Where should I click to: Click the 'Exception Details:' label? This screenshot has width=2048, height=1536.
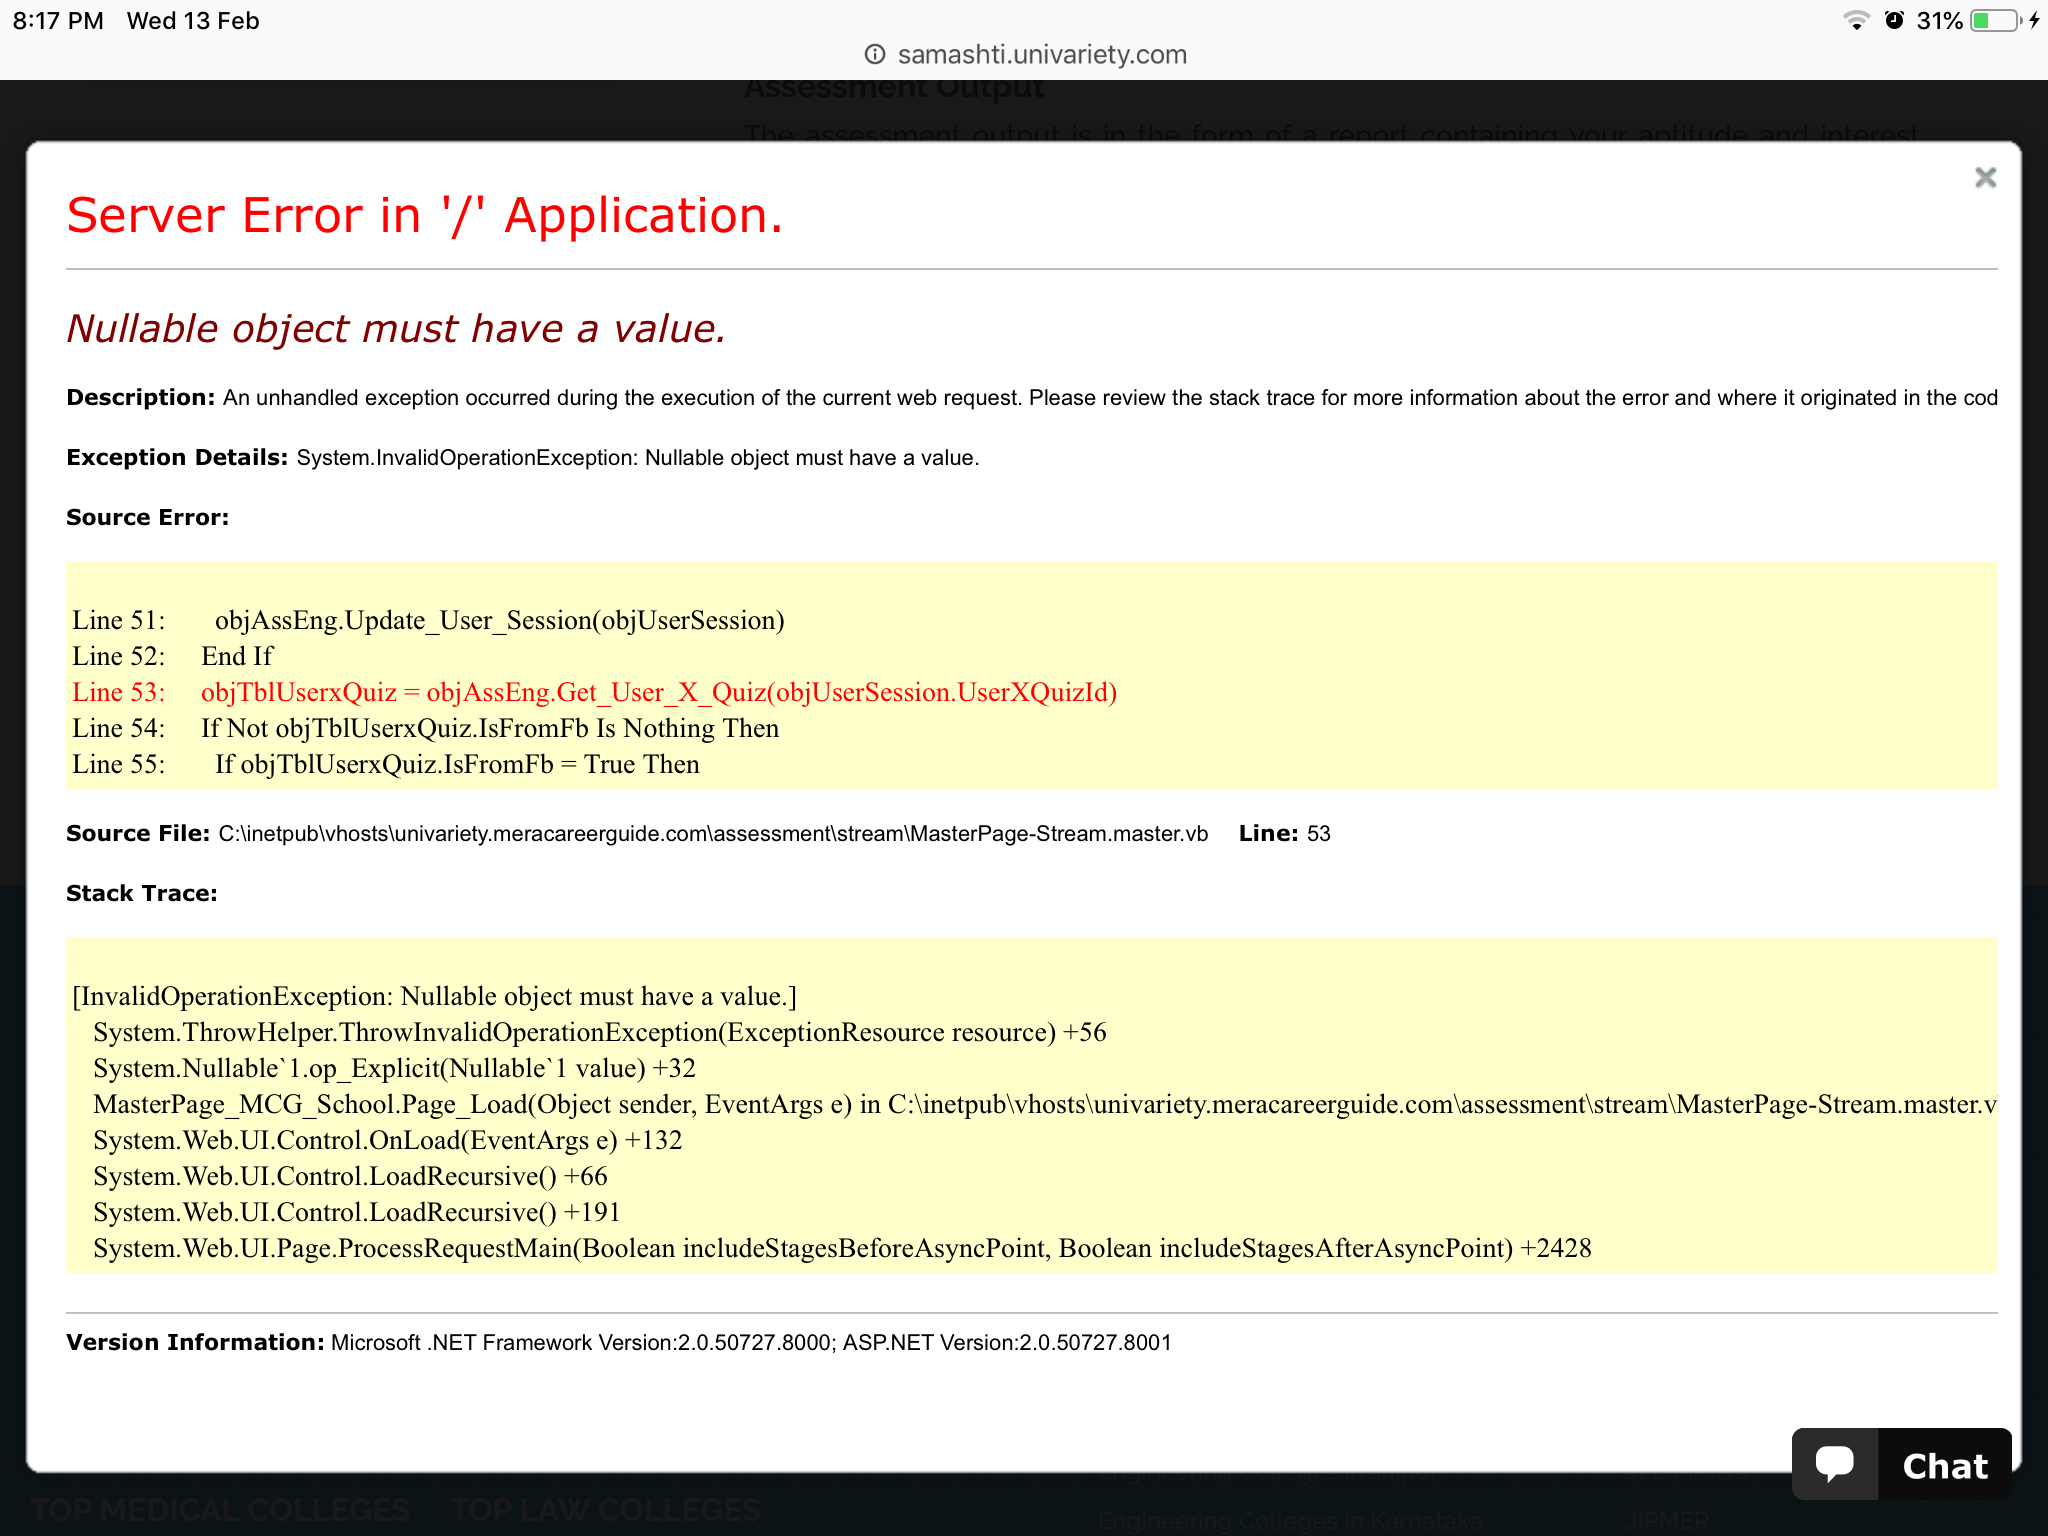(177, 457)
